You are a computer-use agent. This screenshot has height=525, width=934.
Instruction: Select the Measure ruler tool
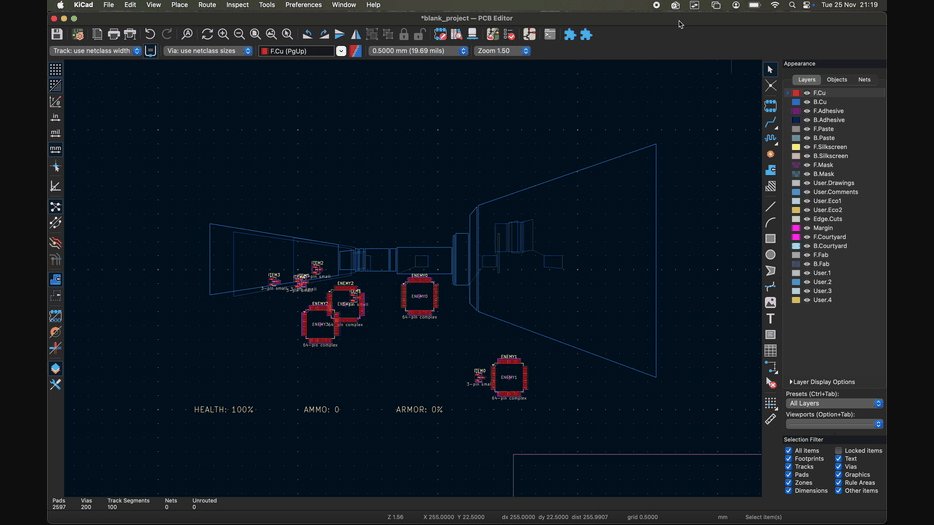(x=770, y=419)
